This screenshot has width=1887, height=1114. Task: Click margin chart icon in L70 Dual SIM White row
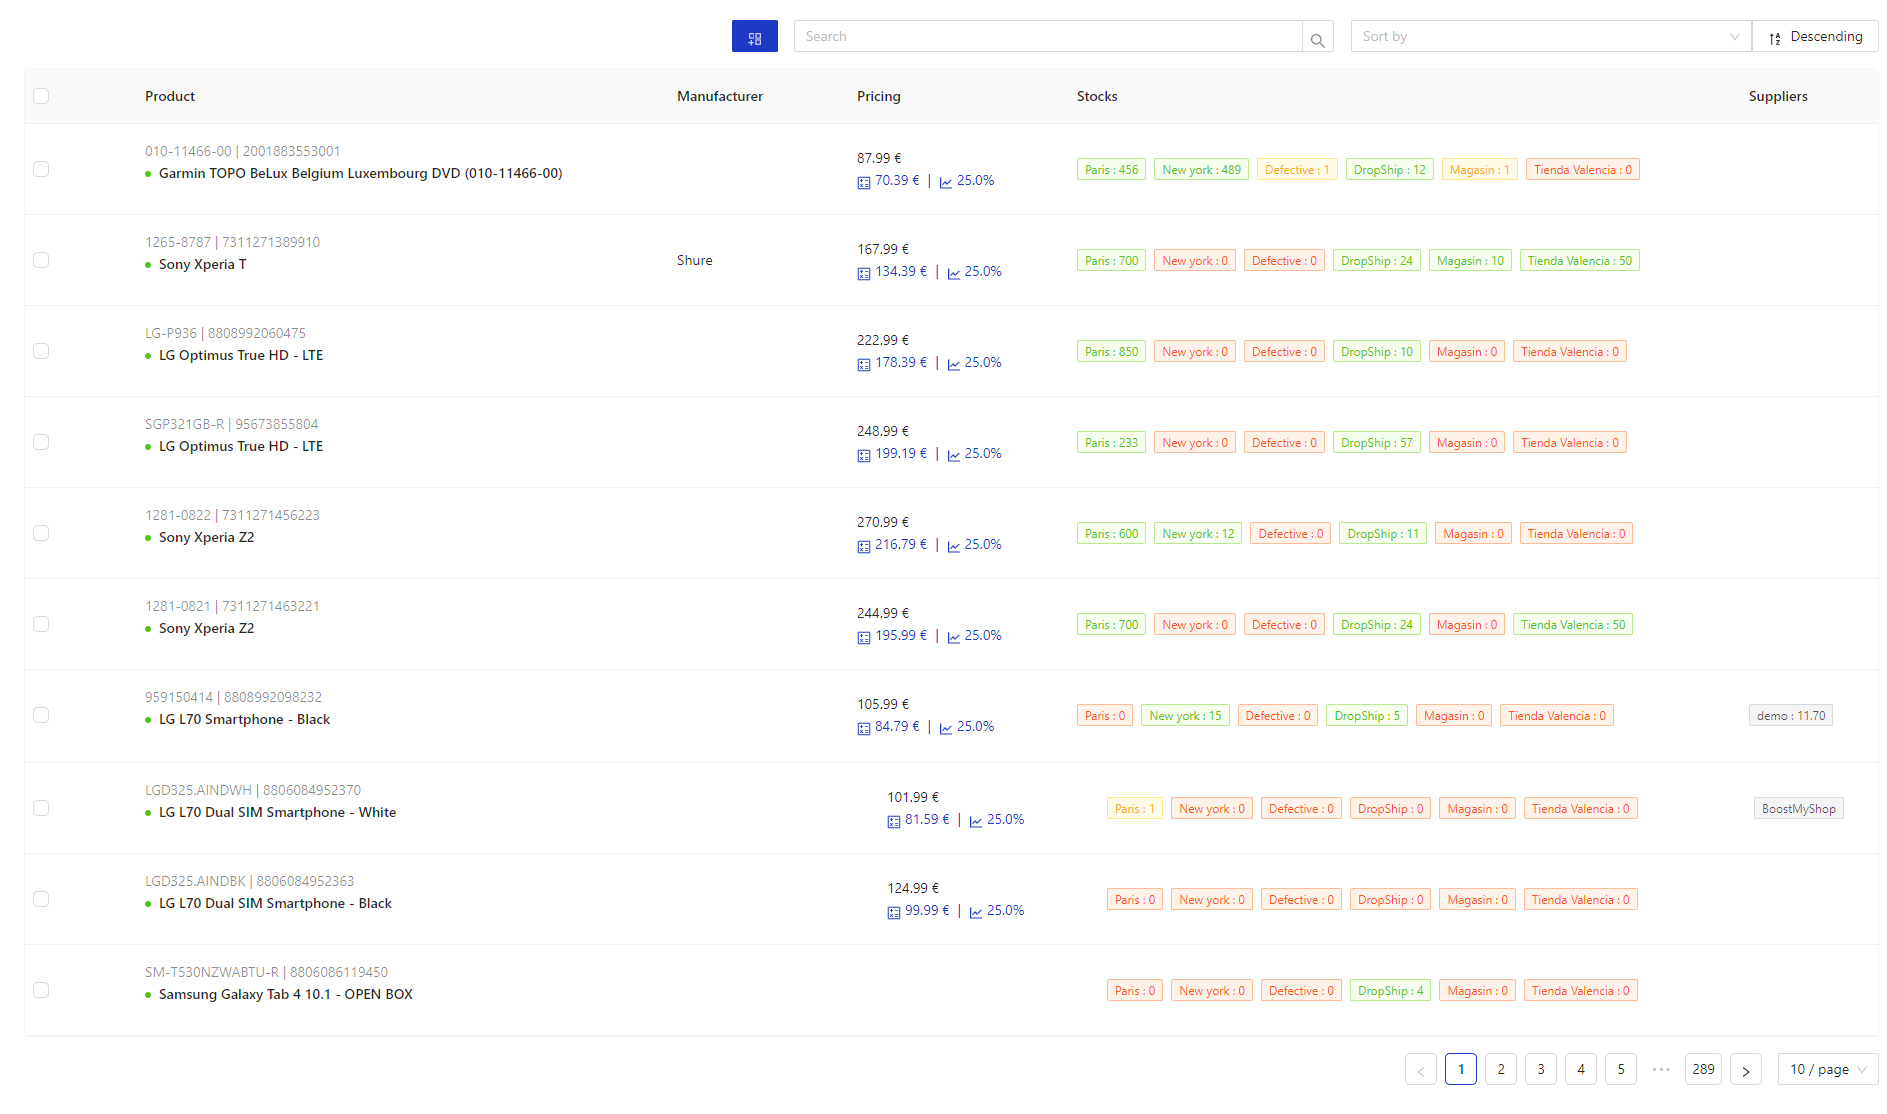pos(976,821)
